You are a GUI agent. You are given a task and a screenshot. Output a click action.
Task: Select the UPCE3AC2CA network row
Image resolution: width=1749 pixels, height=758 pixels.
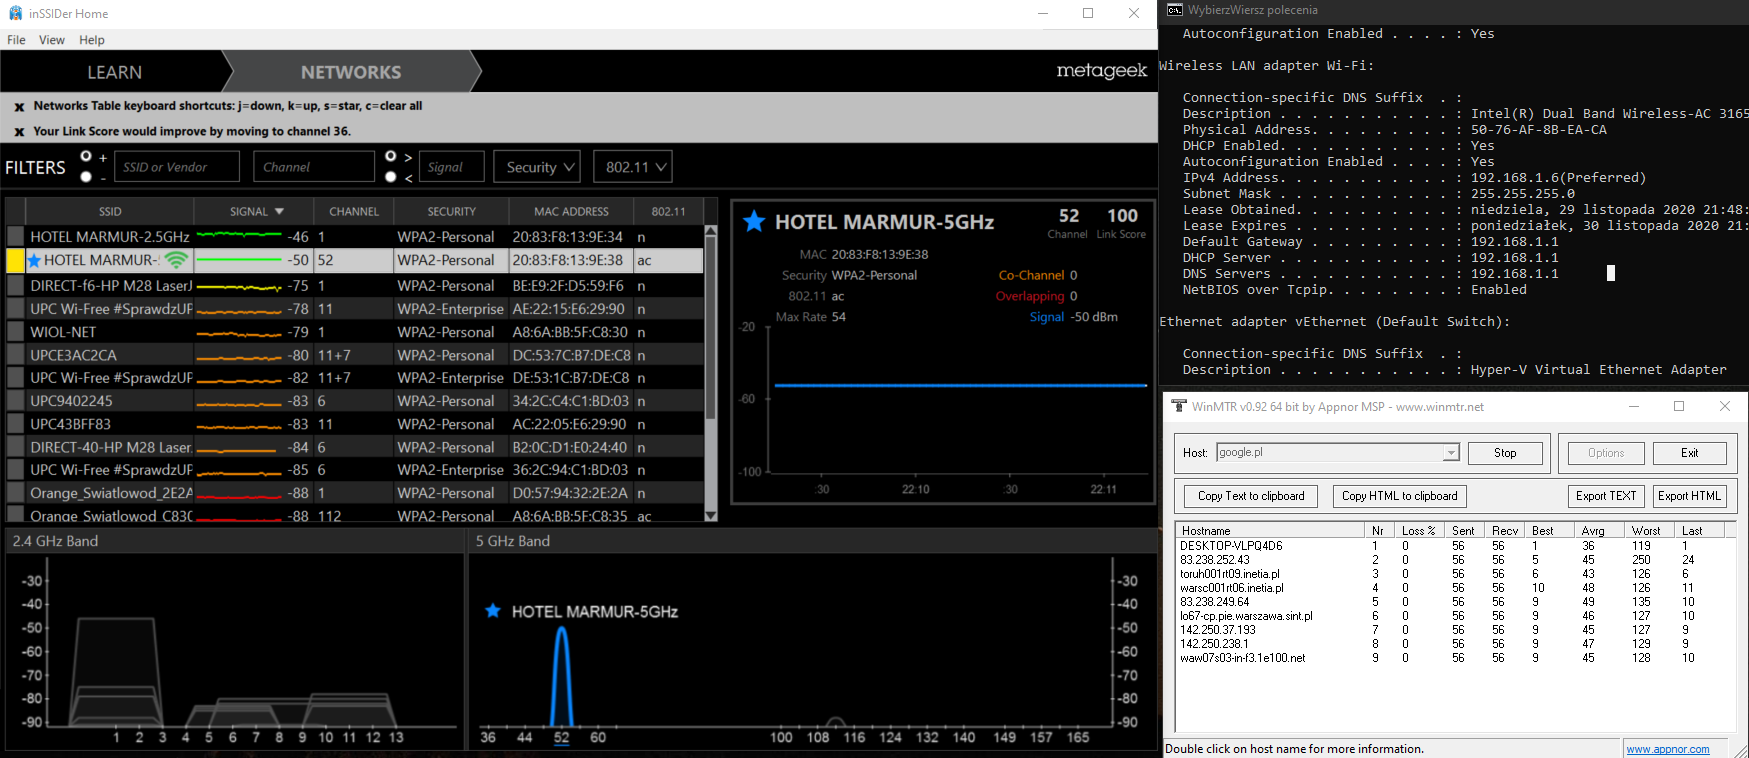pos(355,355)
